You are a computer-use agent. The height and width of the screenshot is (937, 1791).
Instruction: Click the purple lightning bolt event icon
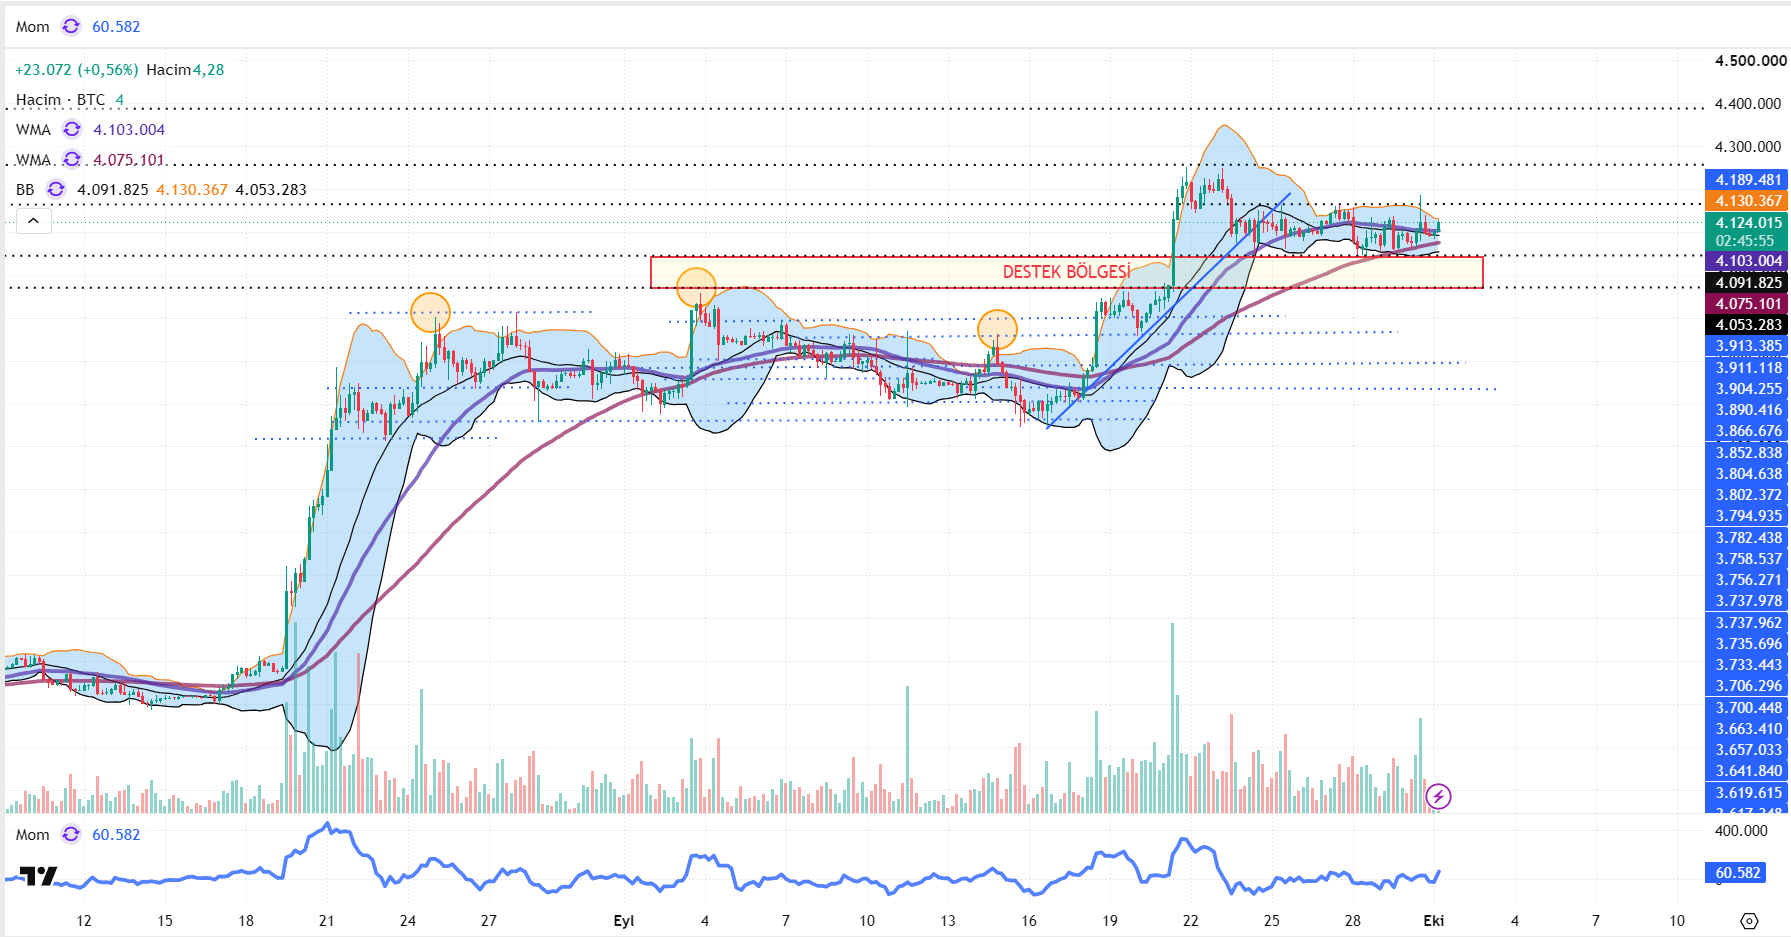point(1438,796)
